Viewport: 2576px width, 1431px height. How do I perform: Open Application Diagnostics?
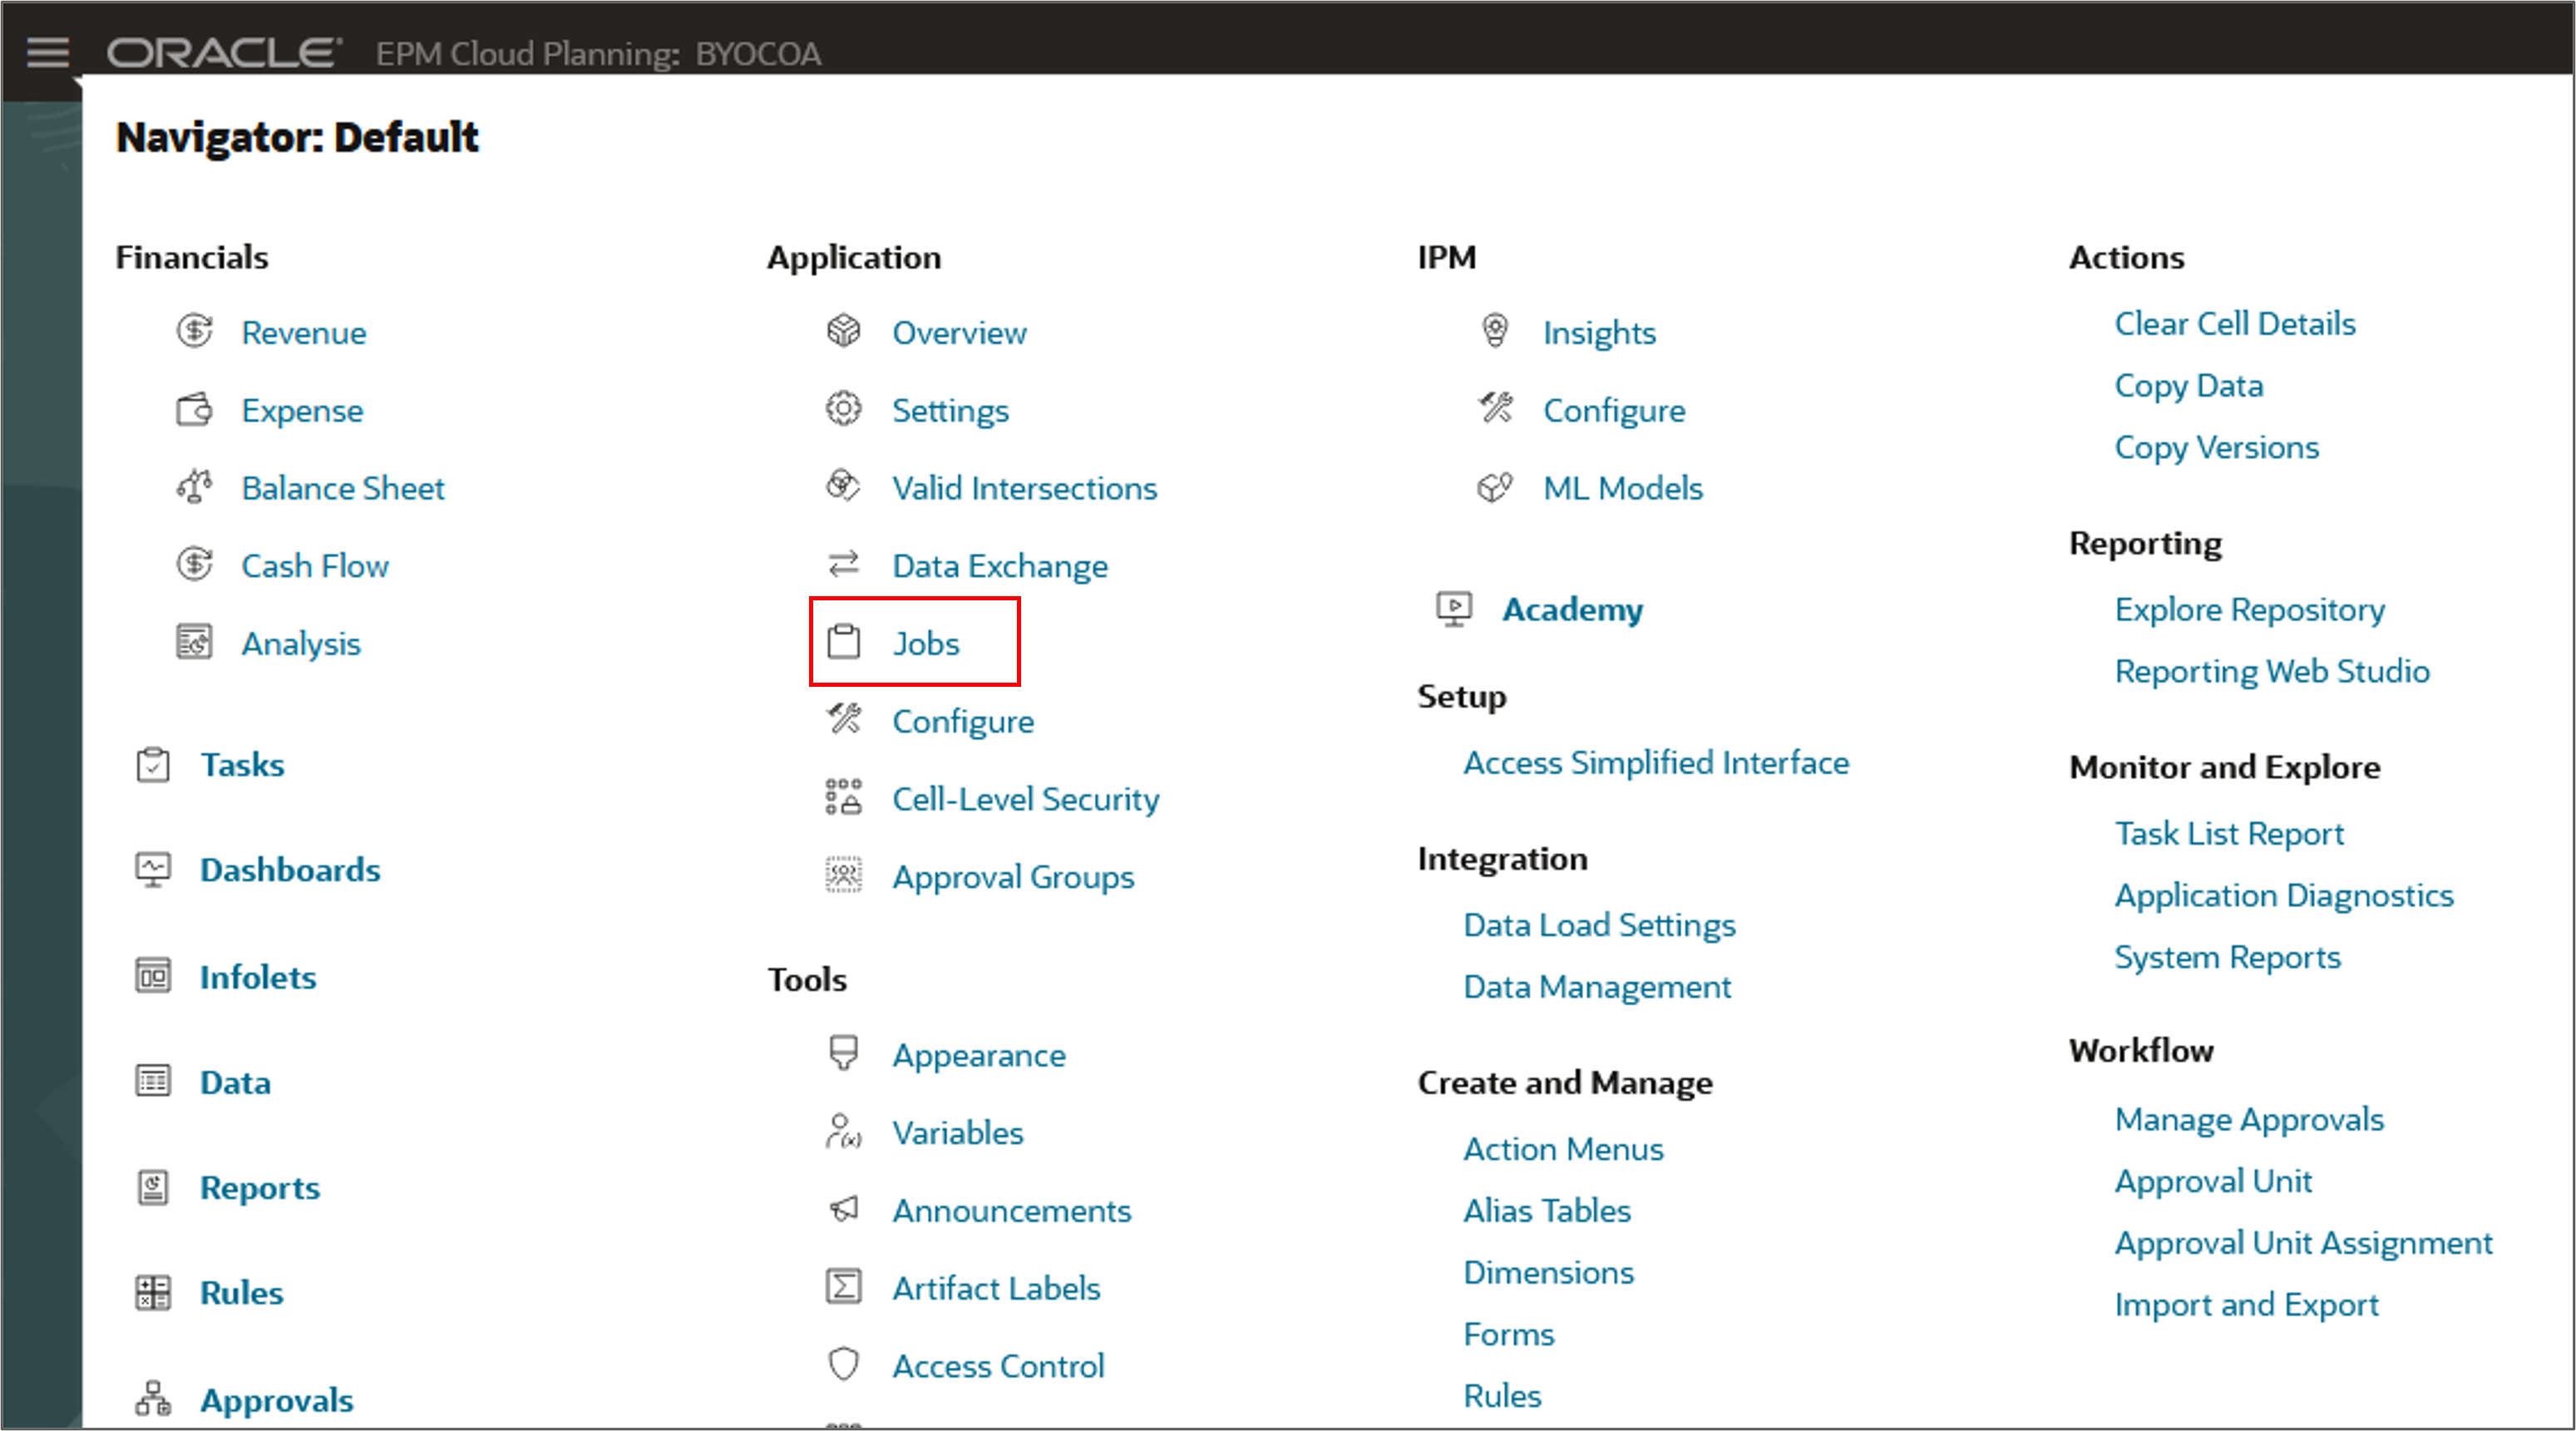pyautogui.click(x=2284, y=896)
